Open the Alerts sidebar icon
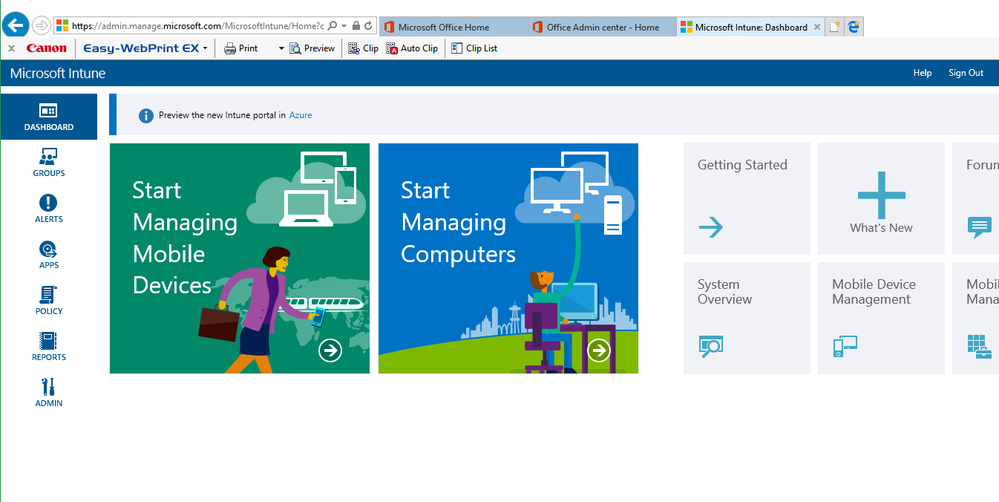Screen dimensions: 999x502 pyautogui.click(x=48, y=203)
